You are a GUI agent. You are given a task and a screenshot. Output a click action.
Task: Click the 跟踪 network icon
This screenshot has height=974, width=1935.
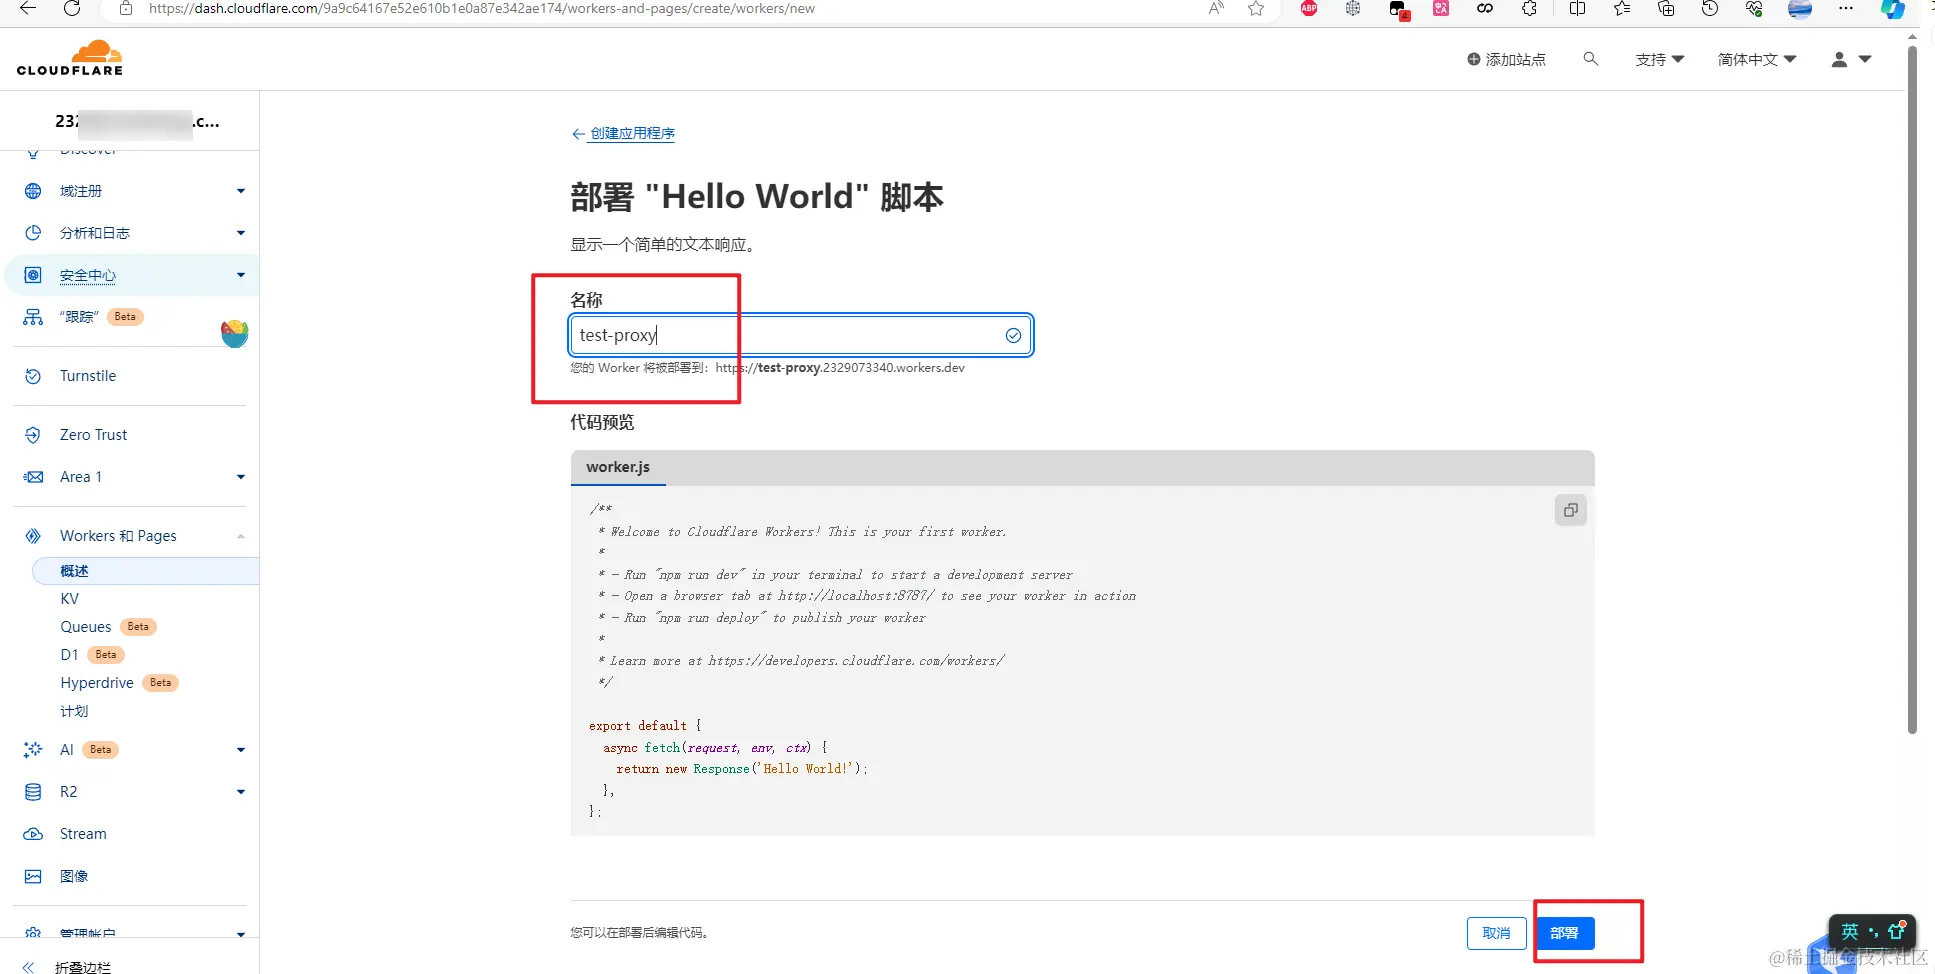[x=33, y=317]
